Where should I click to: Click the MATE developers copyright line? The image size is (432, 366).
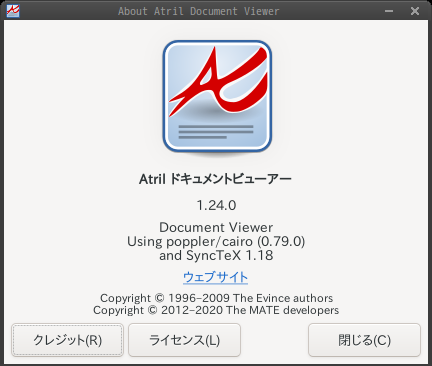coord(216,310)
